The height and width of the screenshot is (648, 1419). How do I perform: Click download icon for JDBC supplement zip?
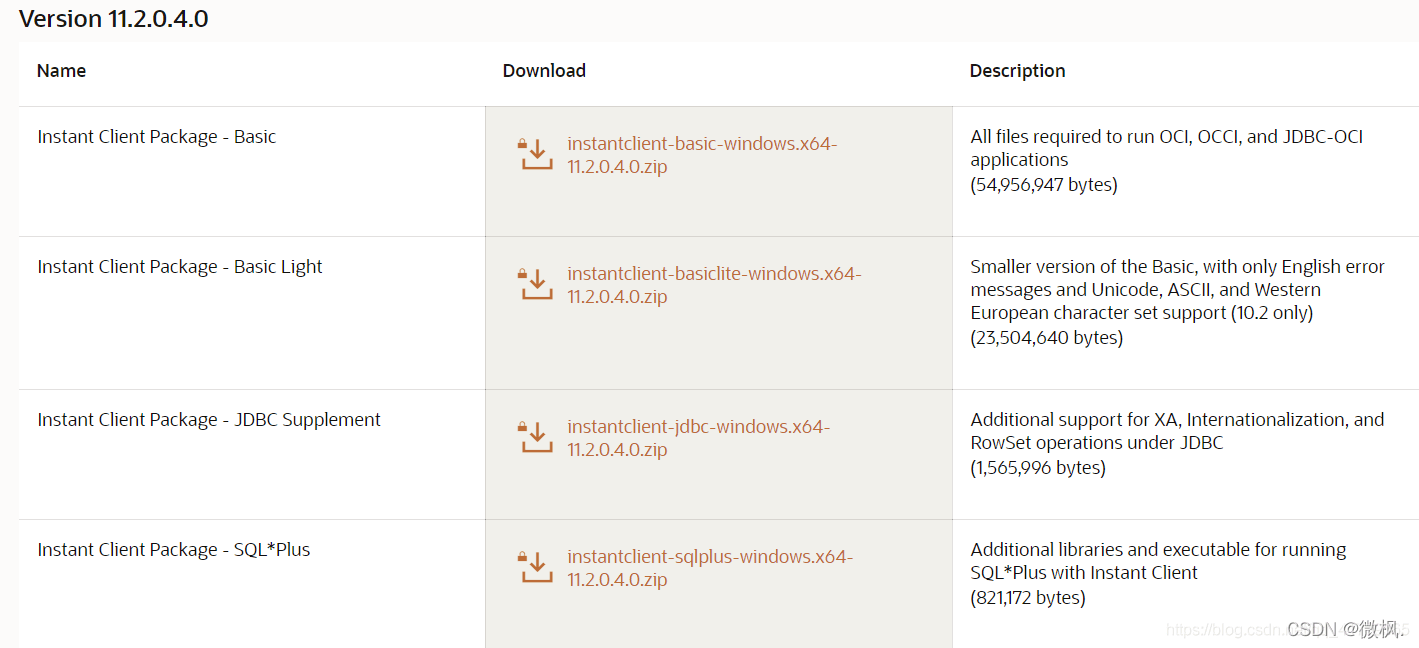pos(536,437)
